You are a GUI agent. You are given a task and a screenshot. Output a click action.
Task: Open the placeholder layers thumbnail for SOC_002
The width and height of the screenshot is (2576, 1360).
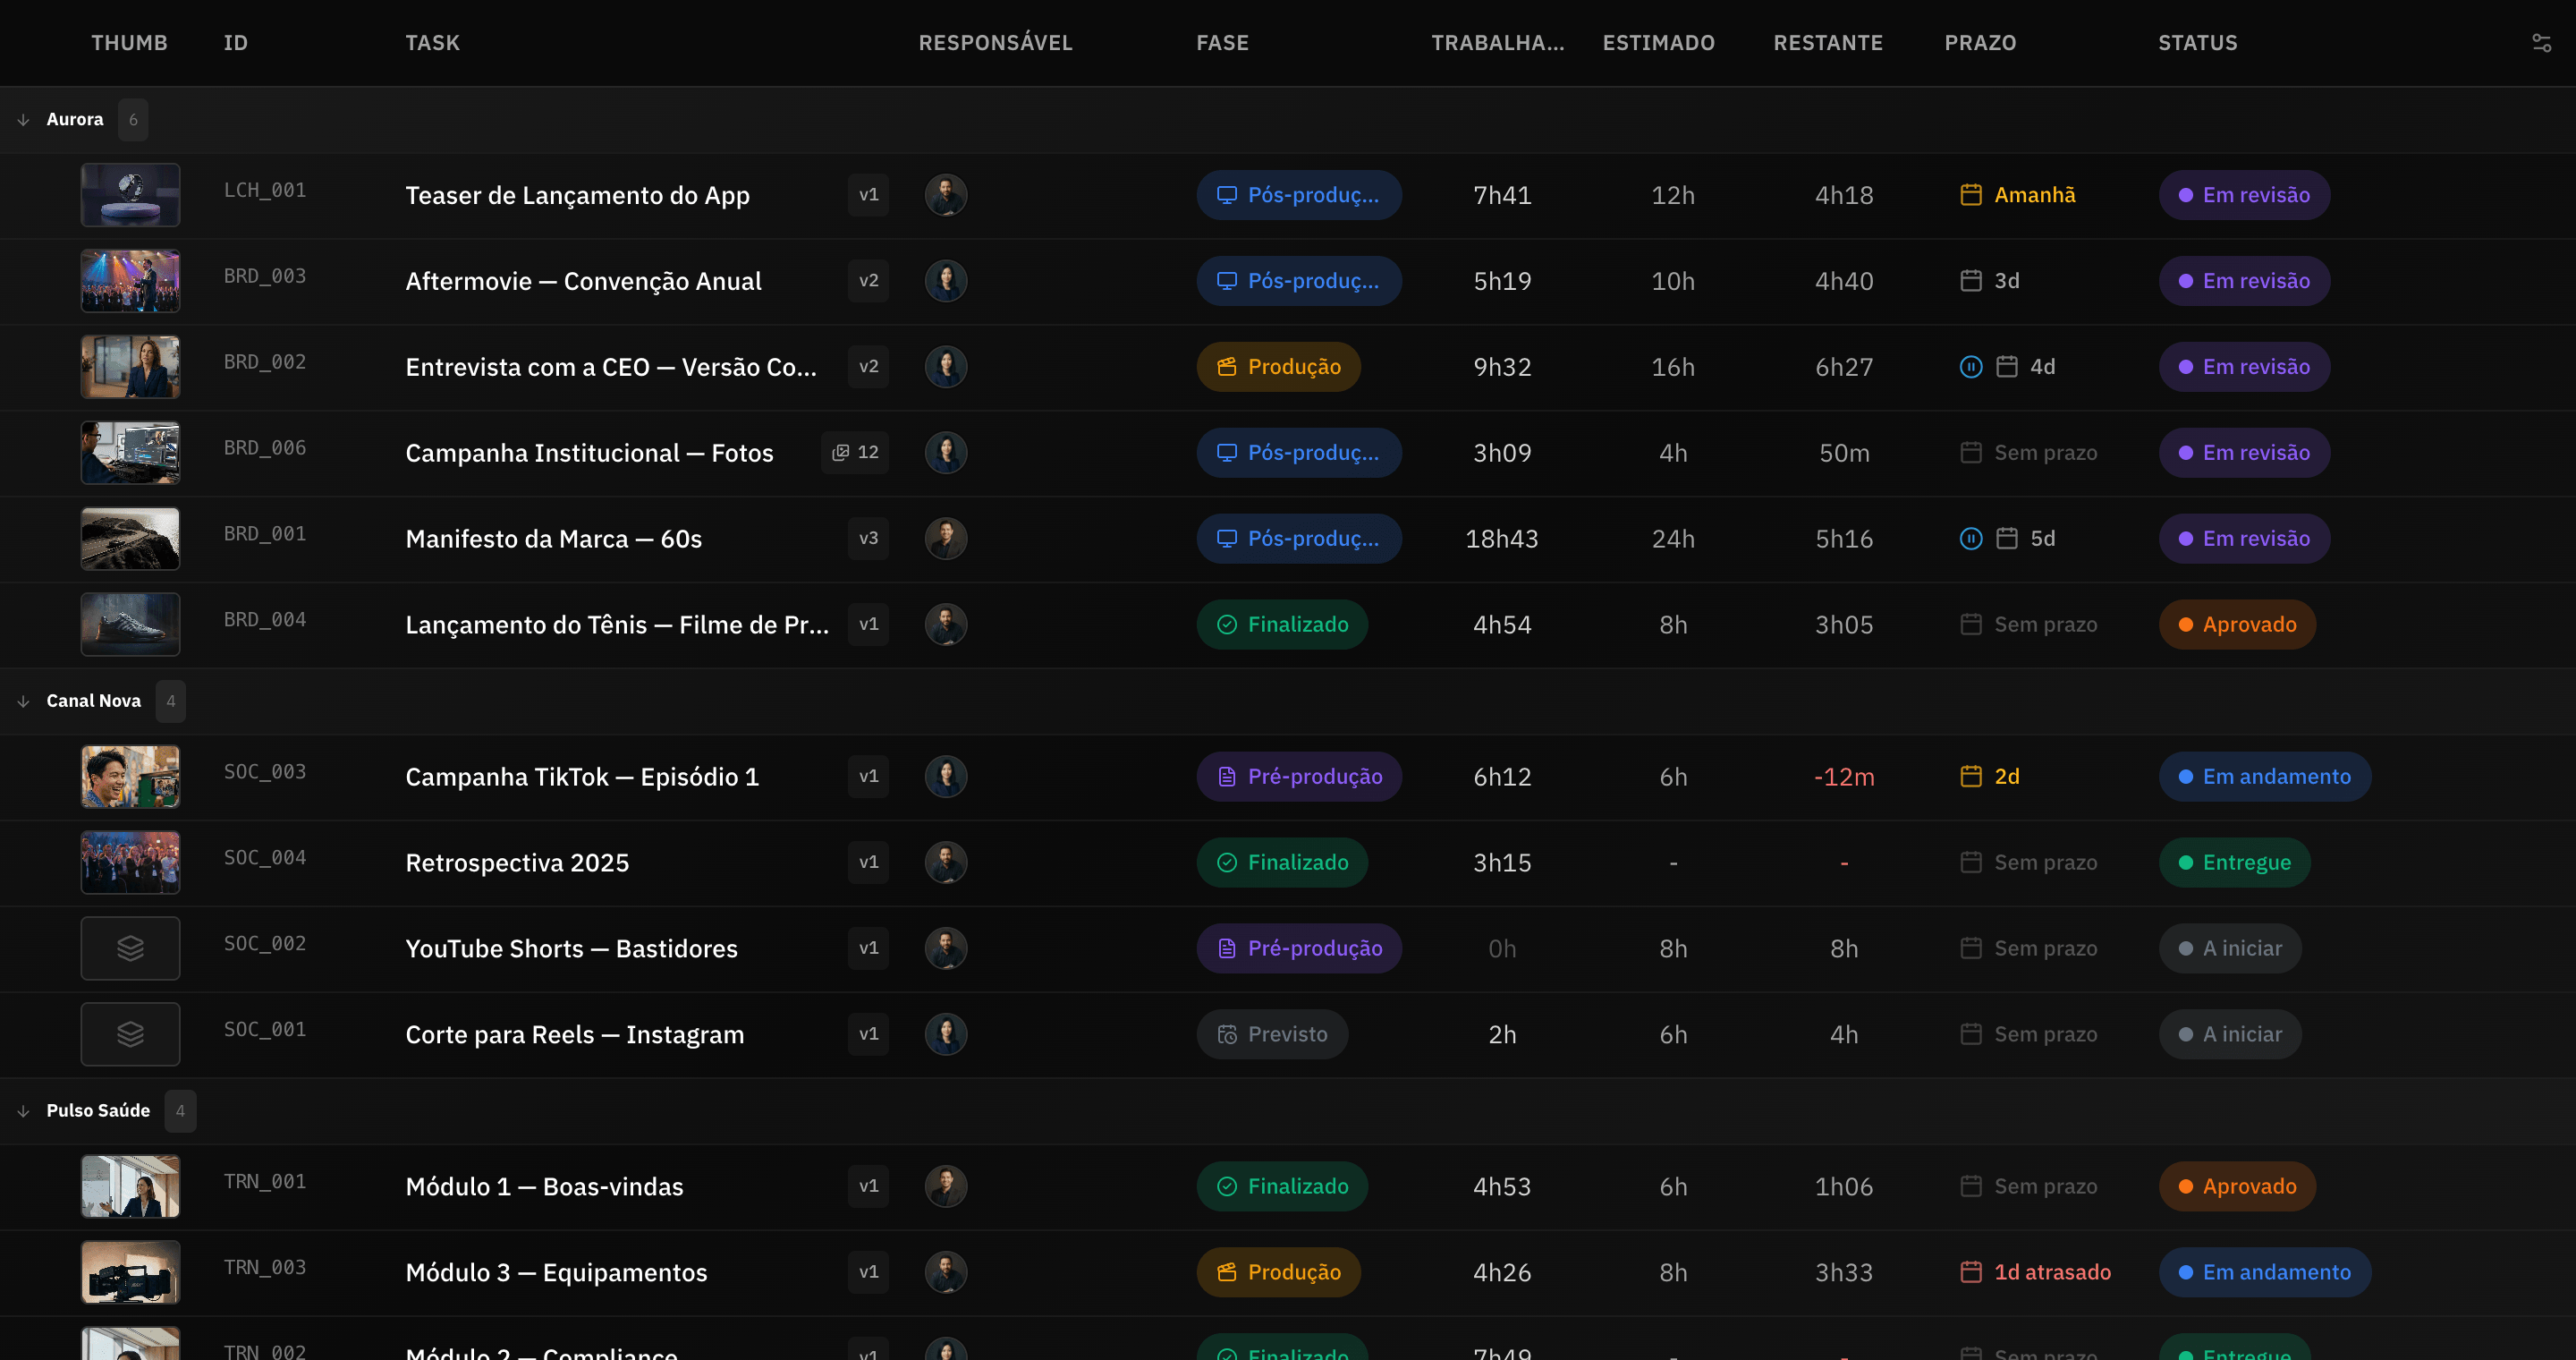click(130, 948)
